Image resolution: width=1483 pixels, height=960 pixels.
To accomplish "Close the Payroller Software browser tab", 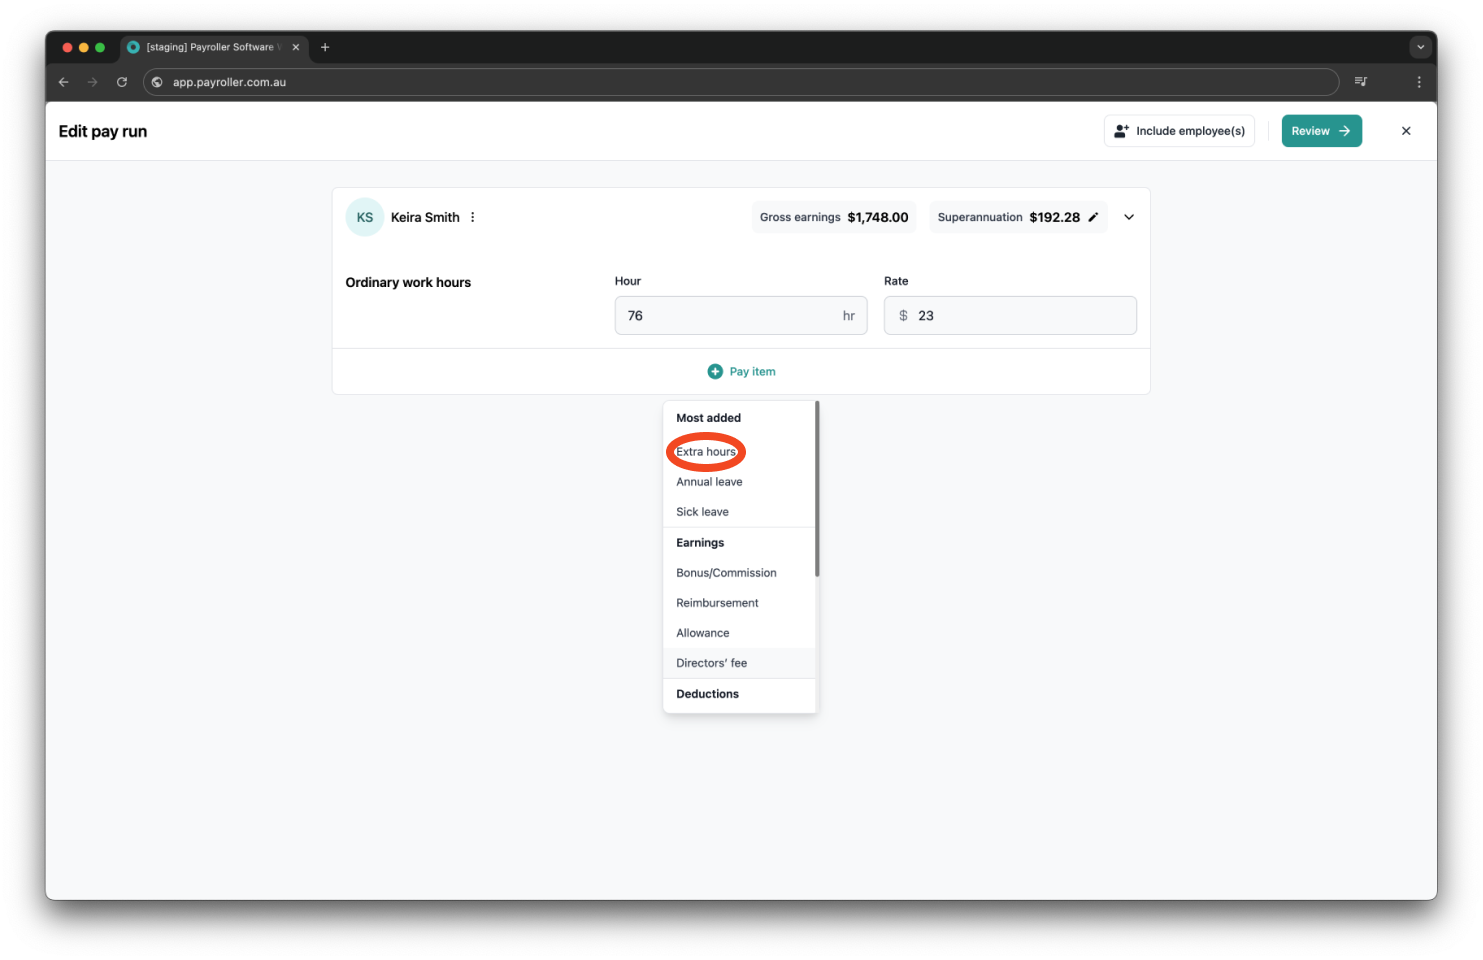I will pos(296,47).
